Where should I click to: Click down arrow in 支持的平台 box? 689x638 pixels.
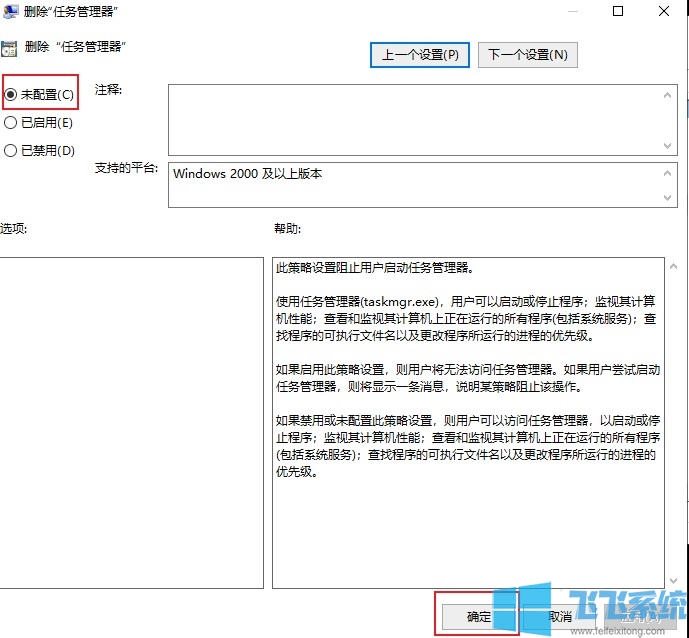tap(667, 198)
